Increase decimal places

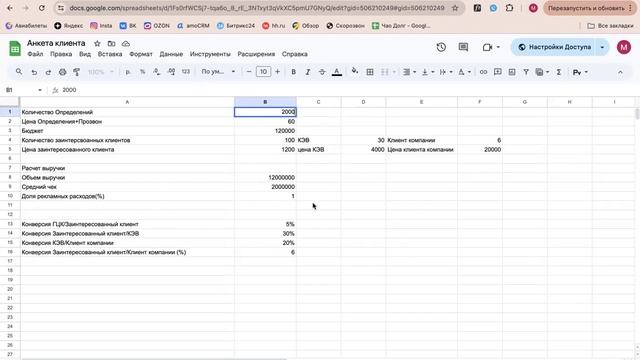[171, 72]
